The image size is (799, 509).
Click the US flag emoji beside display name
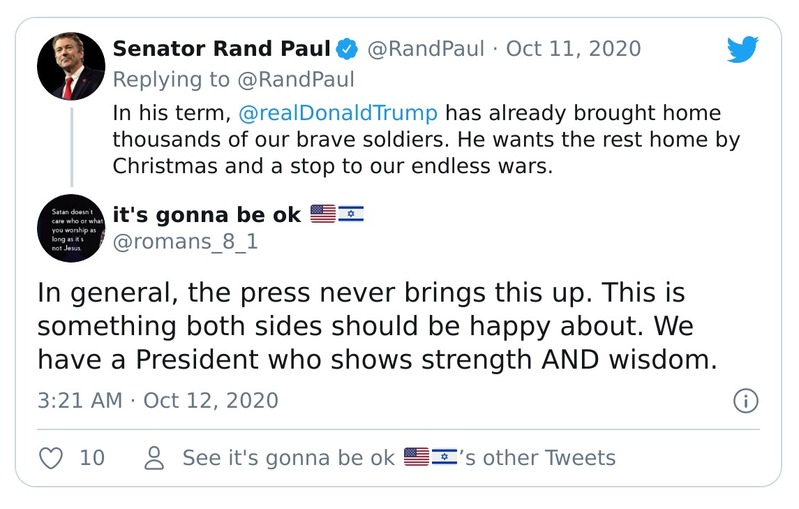click(323, 214)
